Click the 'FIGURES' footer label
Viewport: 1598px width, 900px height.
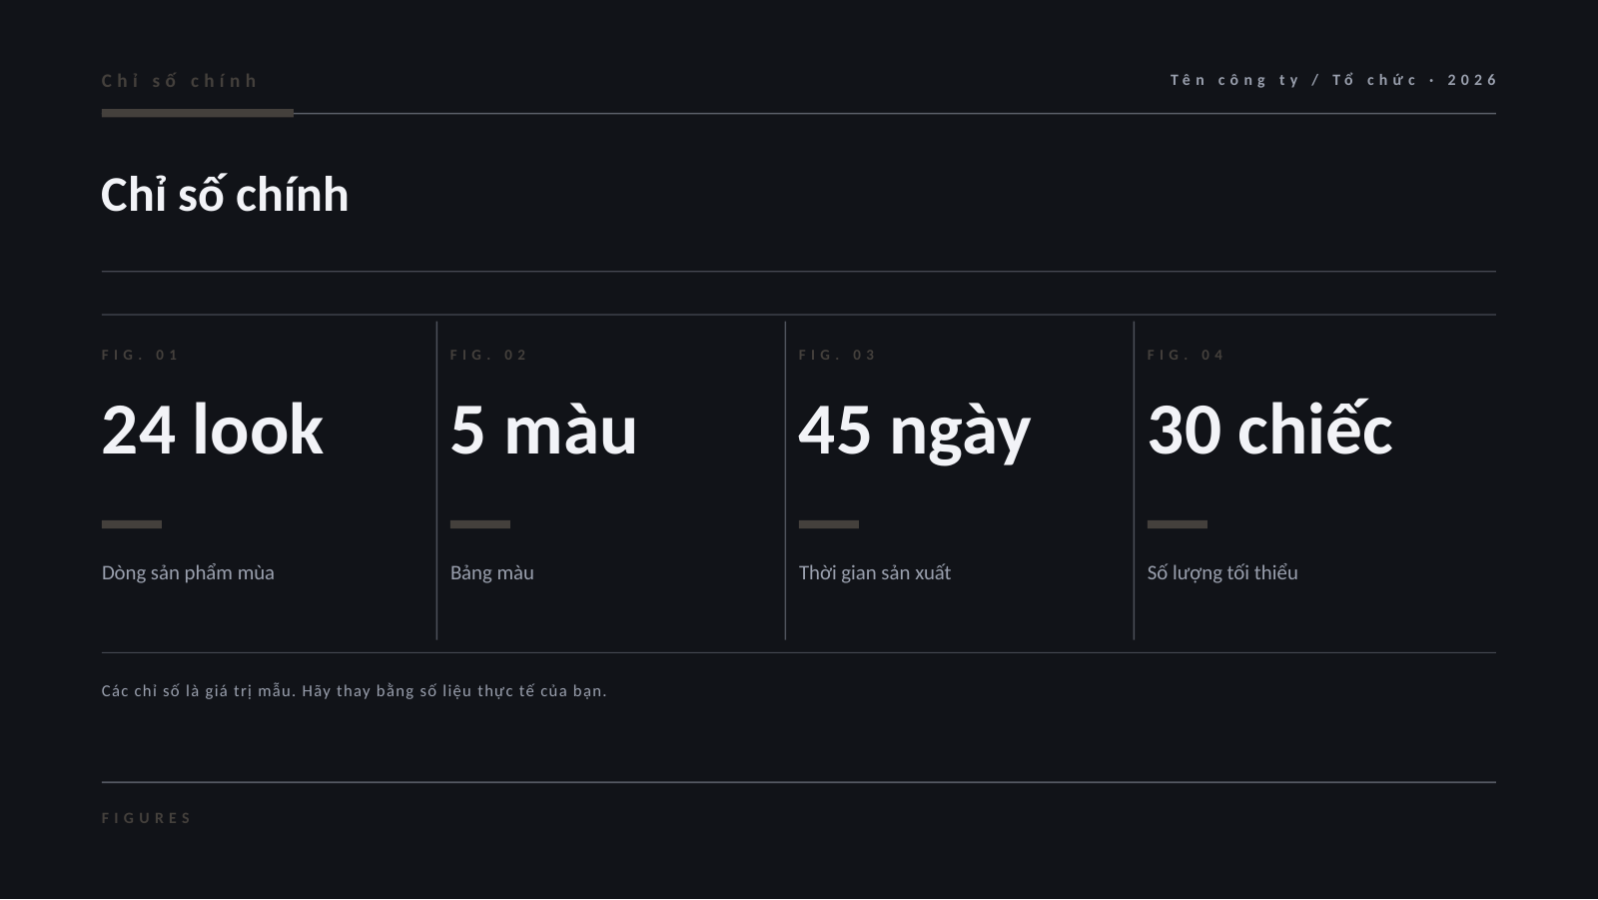tap(147, 818)
